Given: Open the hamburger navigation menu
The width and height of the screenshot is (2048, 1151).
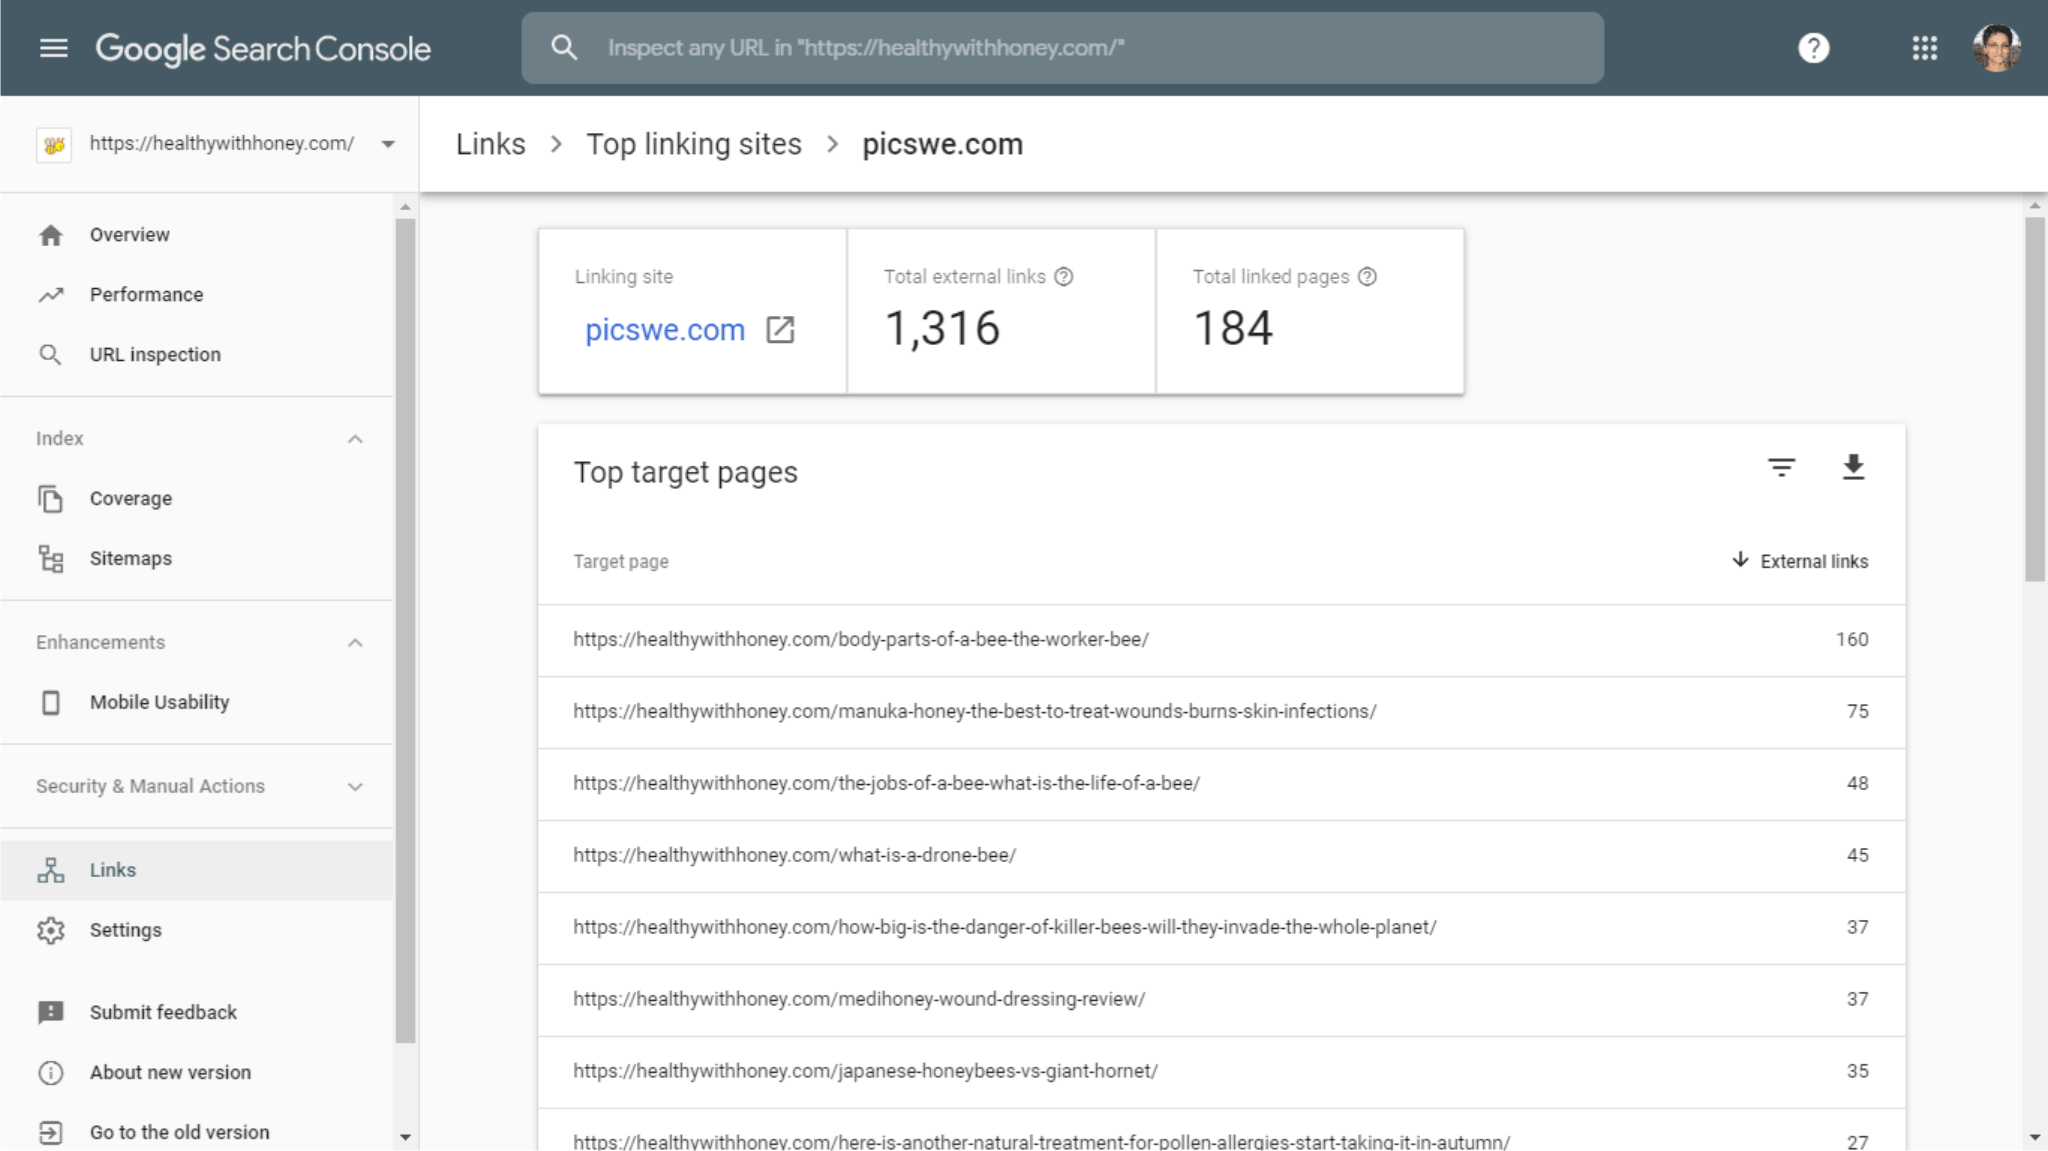Looking at the screenshot, I should [54, 48].
